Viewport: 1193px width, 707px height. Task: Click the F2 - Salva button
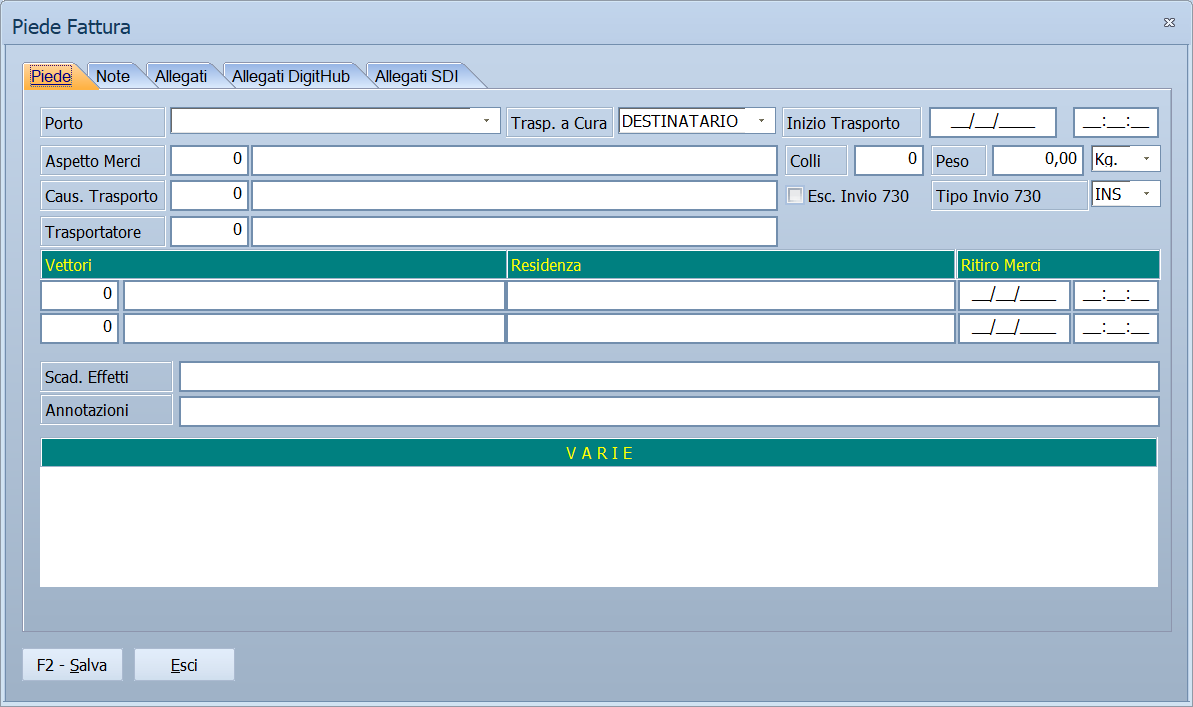pyautogui.click(x=72, y=664)
